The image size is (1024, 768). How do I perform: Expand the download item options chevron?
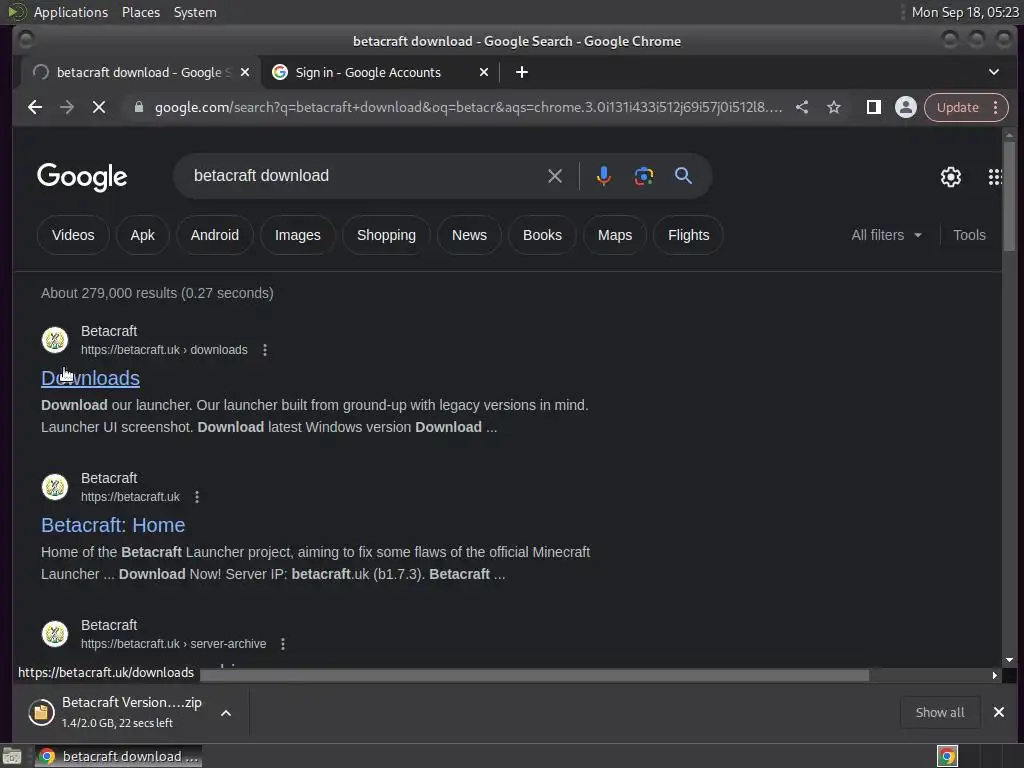[x=226, y=713]
